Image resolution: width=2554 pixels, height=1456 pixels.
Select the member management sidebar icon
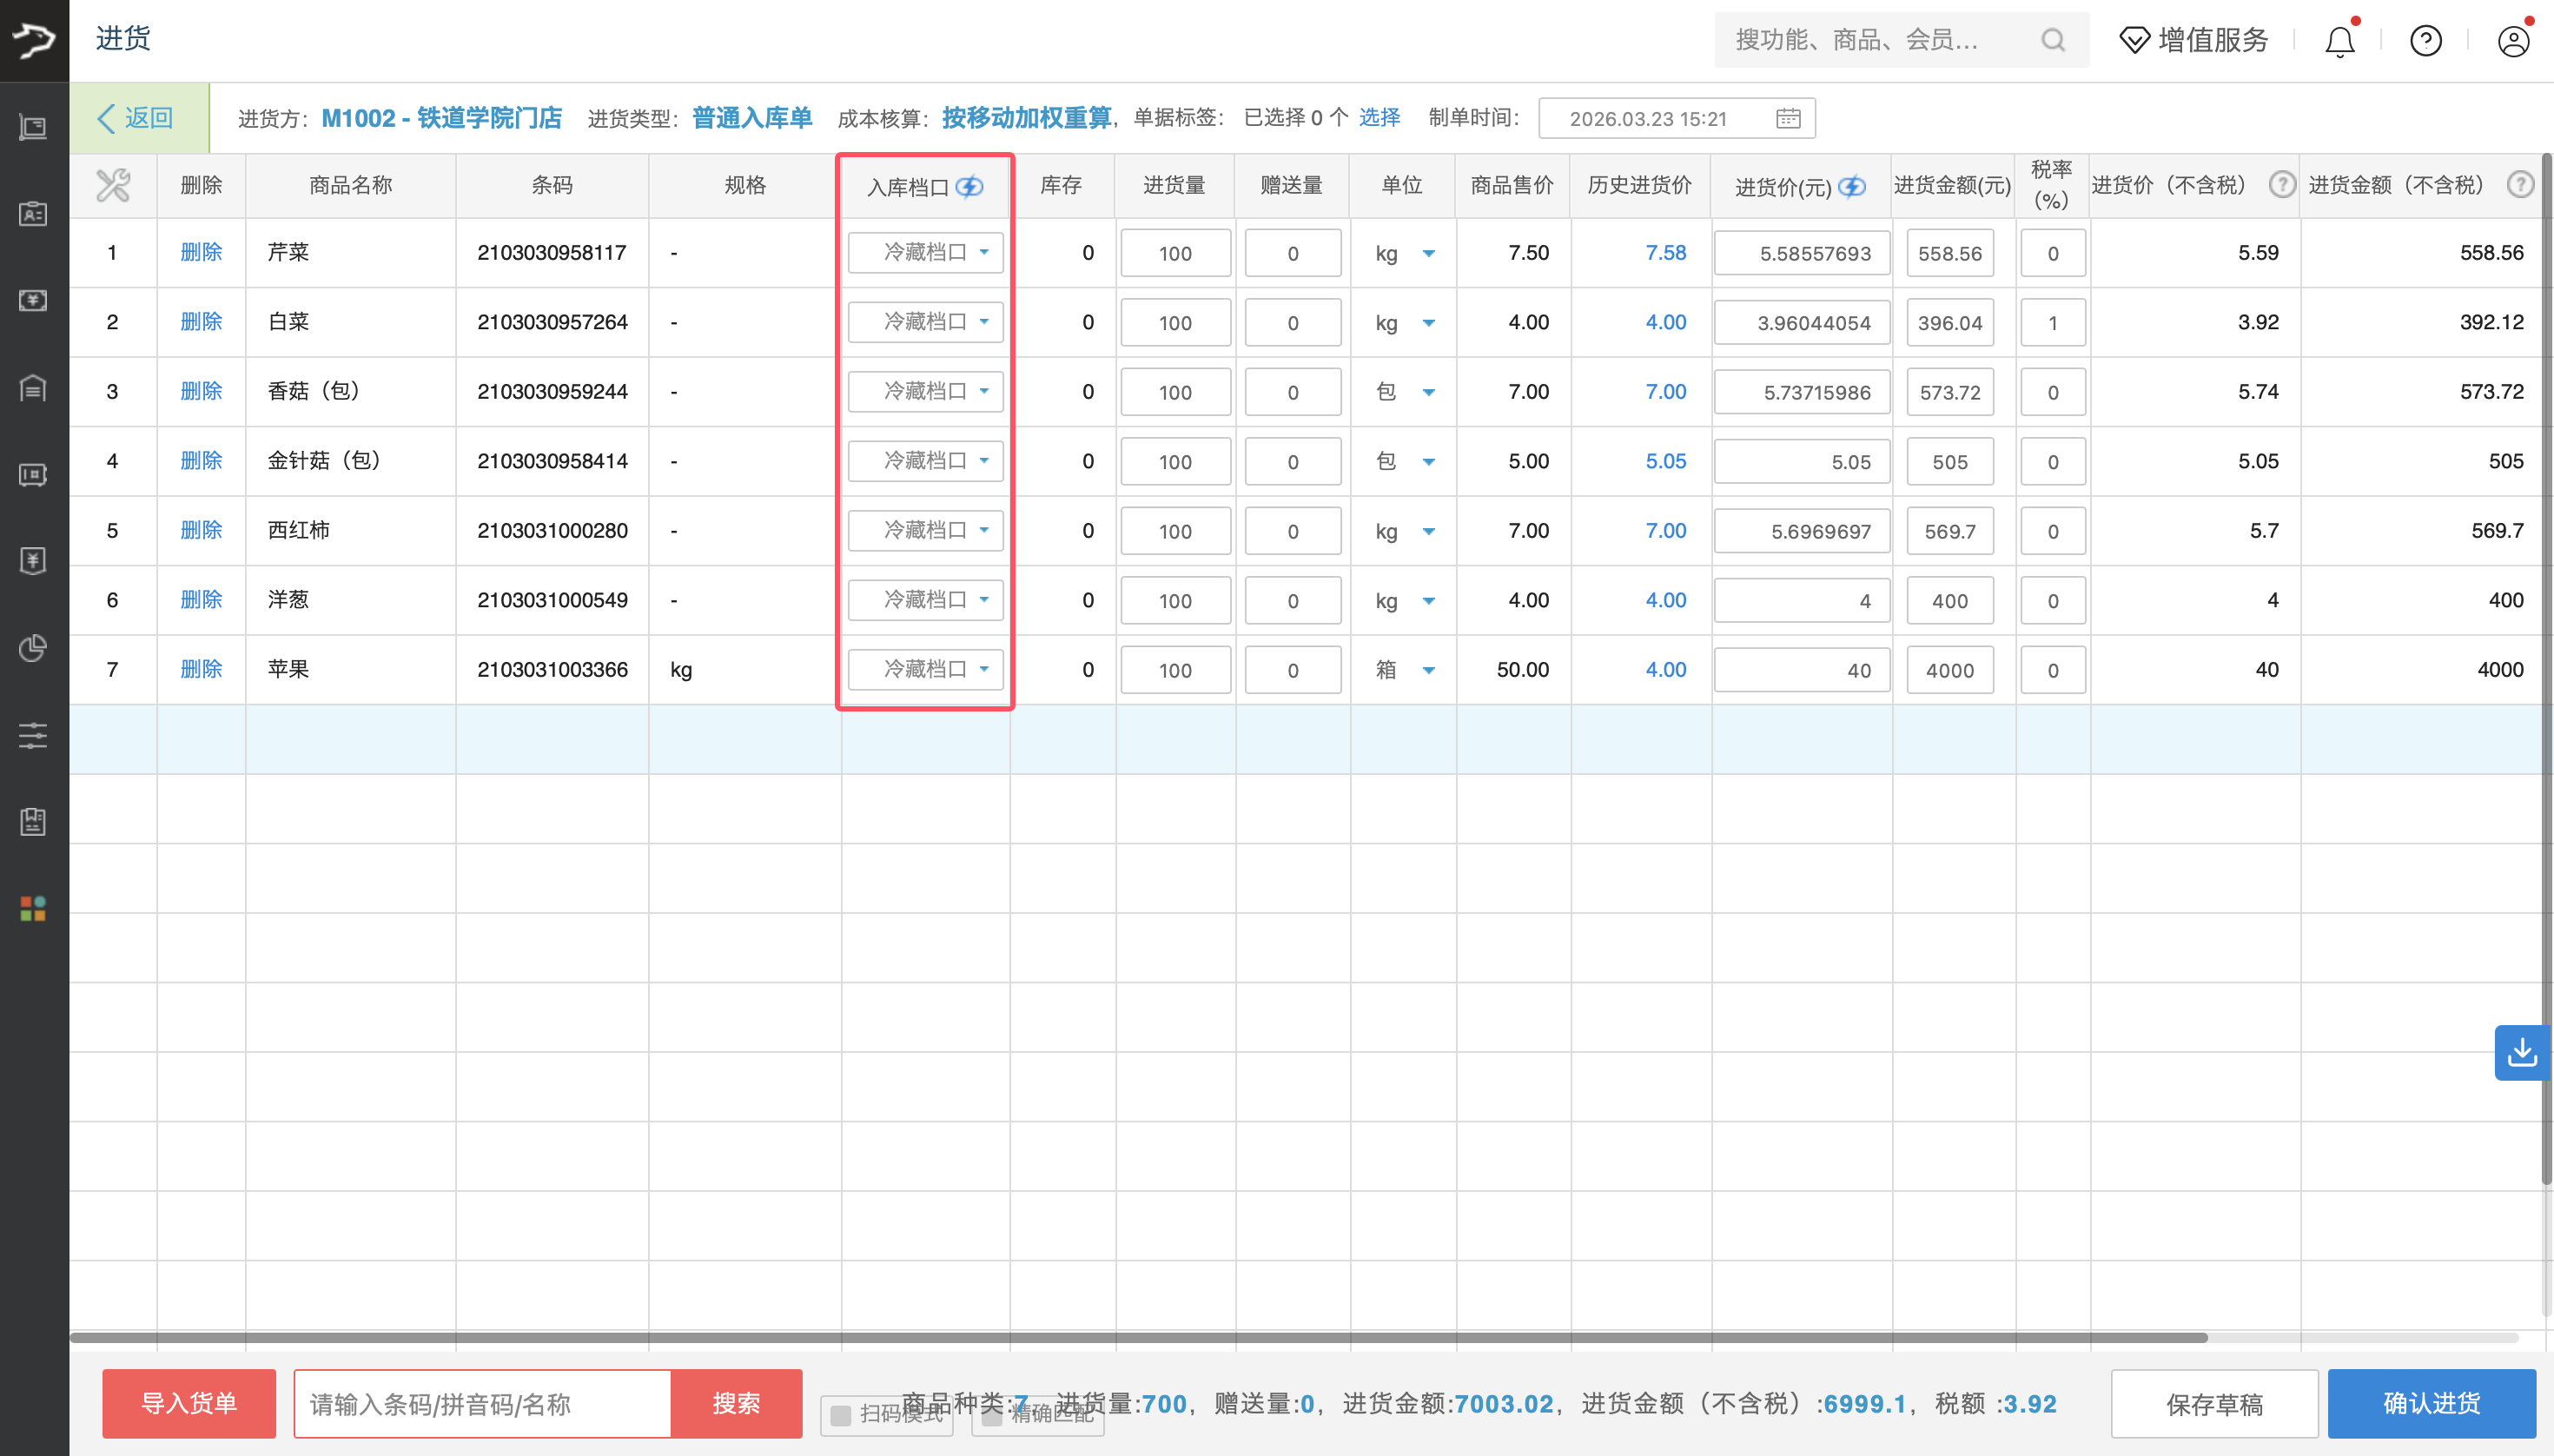[x=33, y=213]
